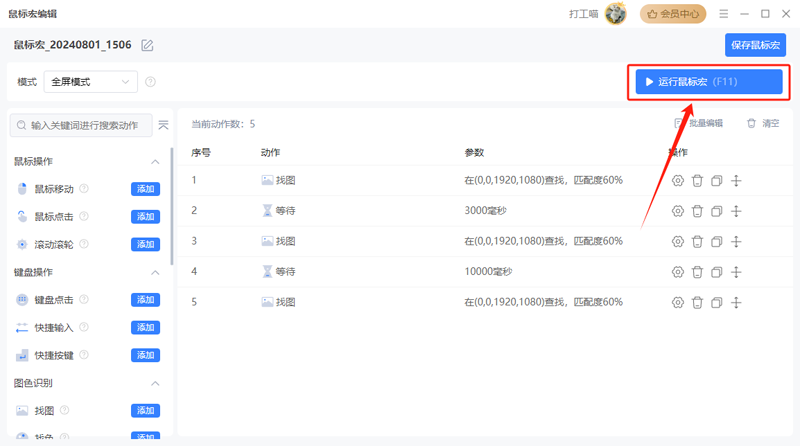Collapse the 键盘操作 section
This screenshot has width=800, height=446.
[x=155, y=272]
